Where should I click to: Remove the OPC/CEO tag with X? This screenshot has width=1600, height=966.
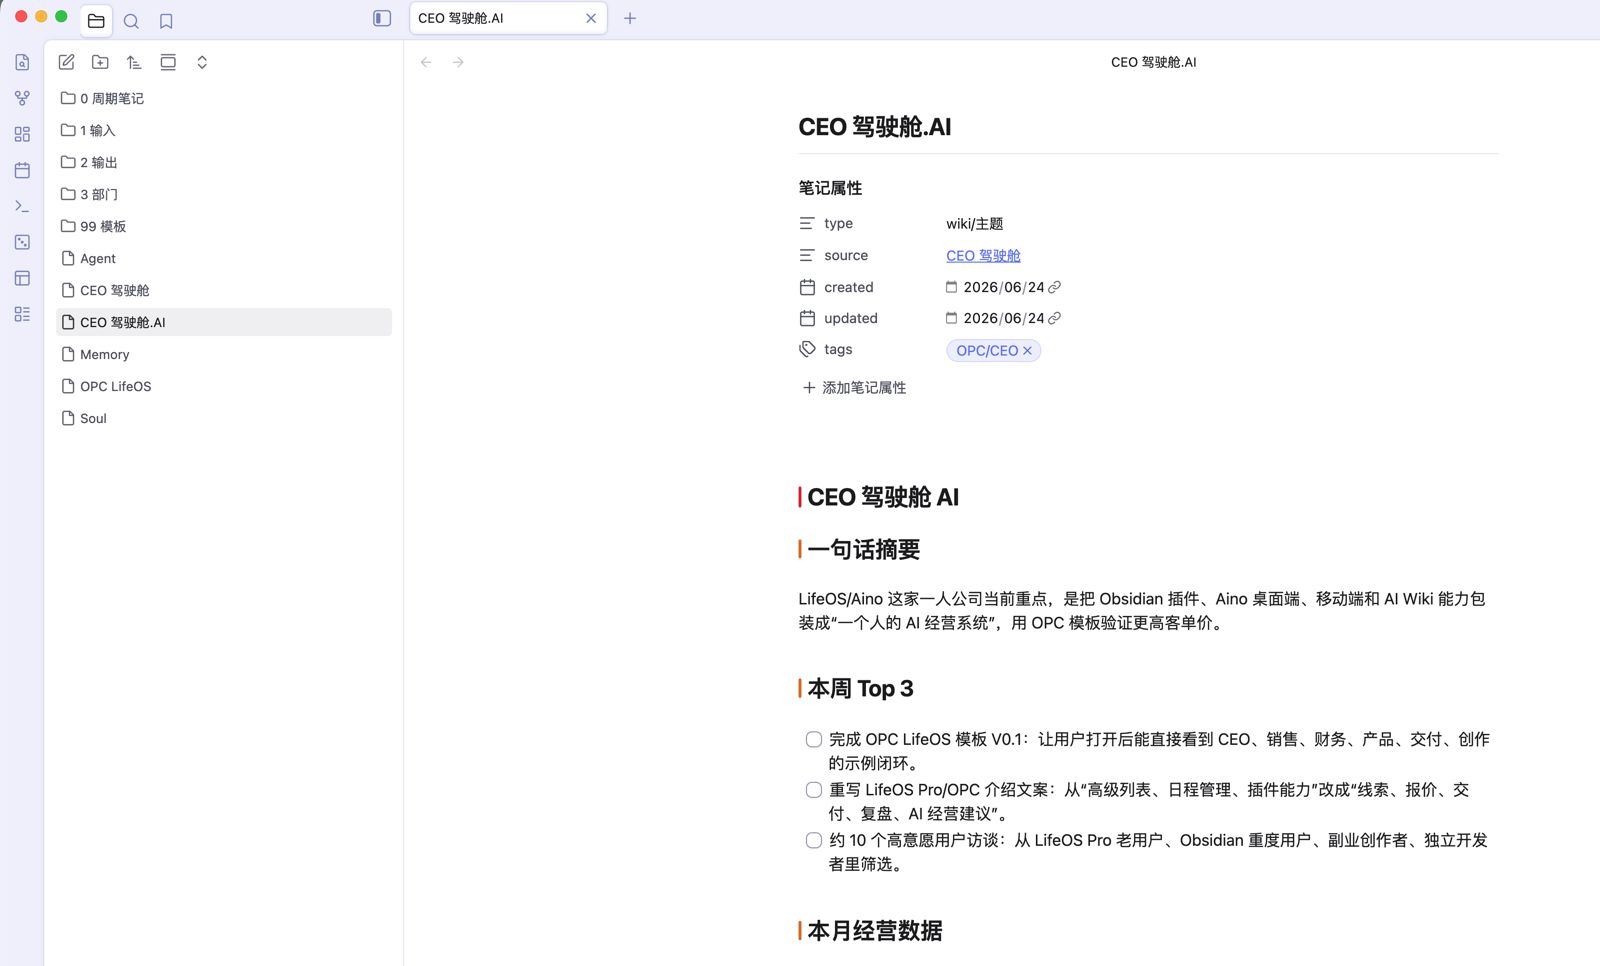pyautogui.click(x=1027, y=351)
